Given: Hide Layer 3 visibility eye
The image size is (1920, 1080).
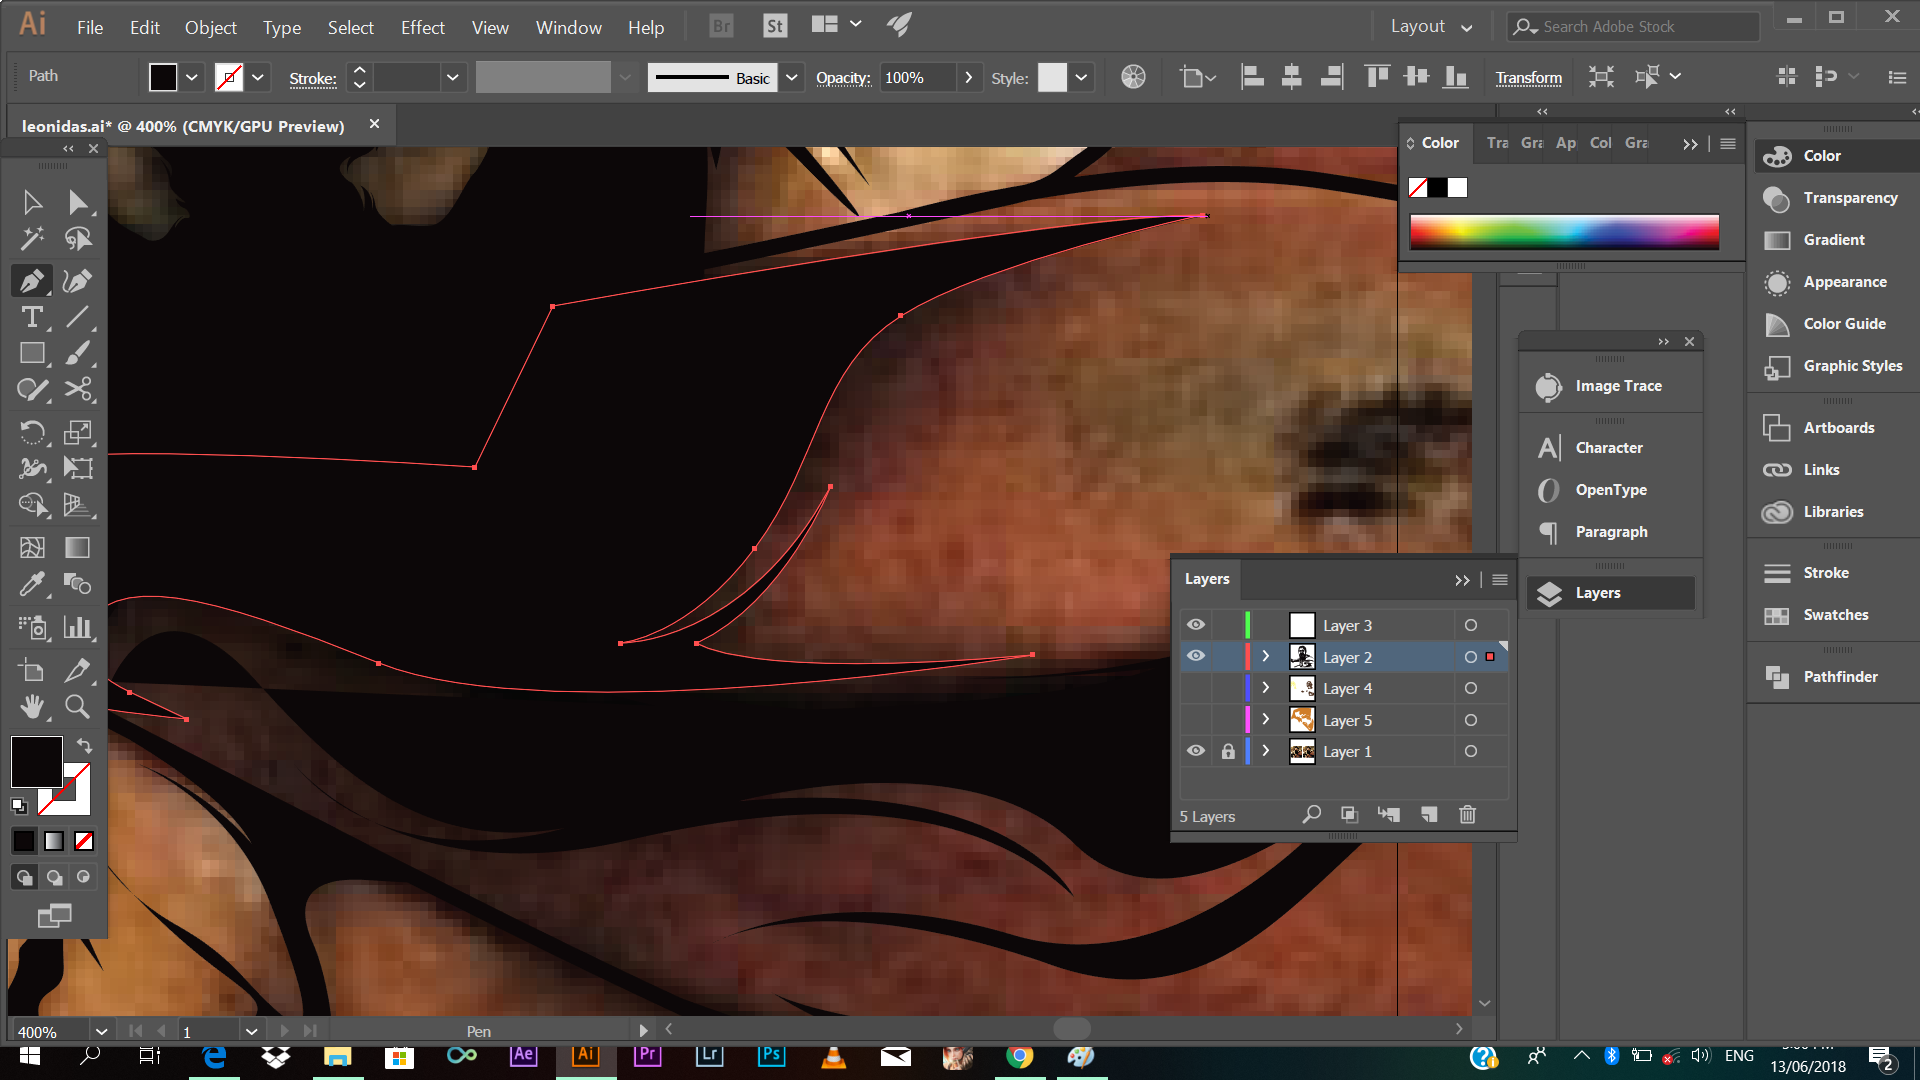Looking at the screenshot, I should coord(1196,625).
